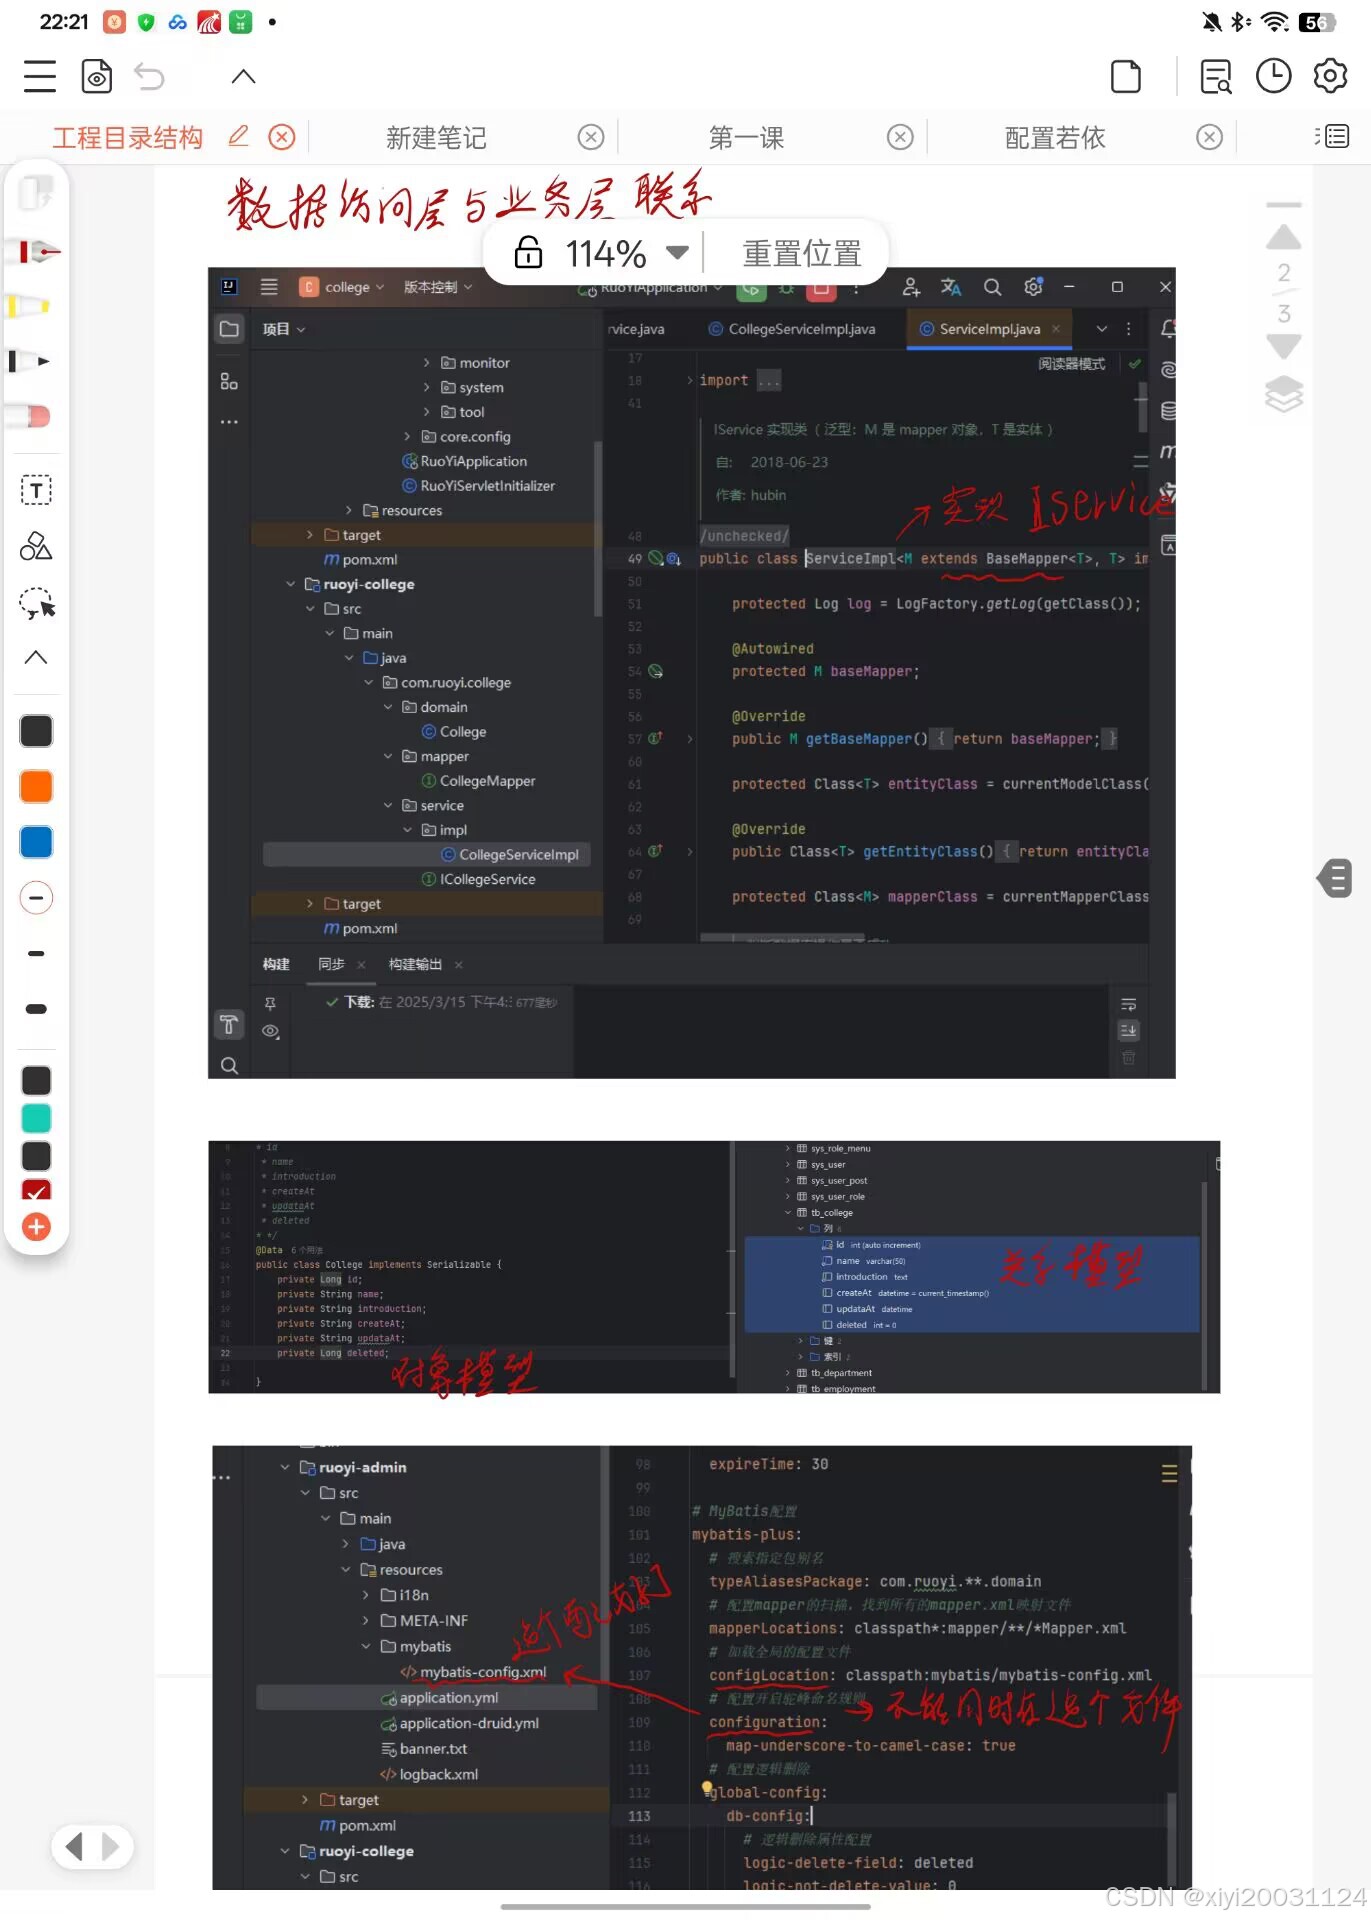Tap the right arrow at bottom-left
The image size is (1371, 1920).
pyautogui.click(x=111, y=1846)
